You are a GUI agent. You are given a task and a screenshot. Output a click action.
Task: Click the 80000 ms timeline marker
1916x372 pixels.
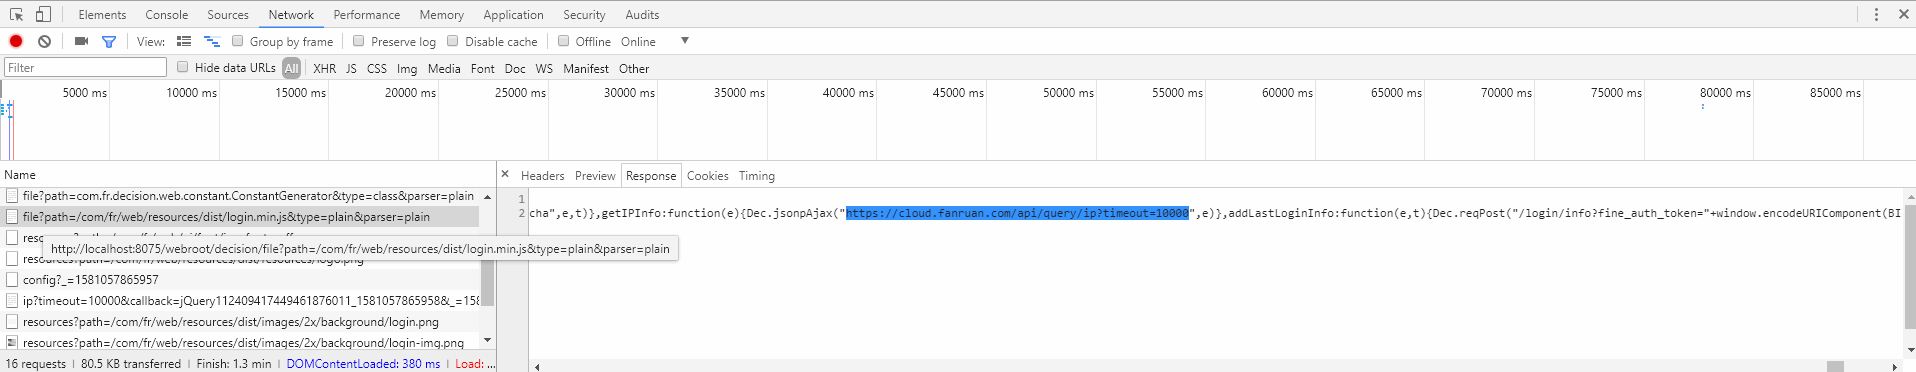point(1725,93)
